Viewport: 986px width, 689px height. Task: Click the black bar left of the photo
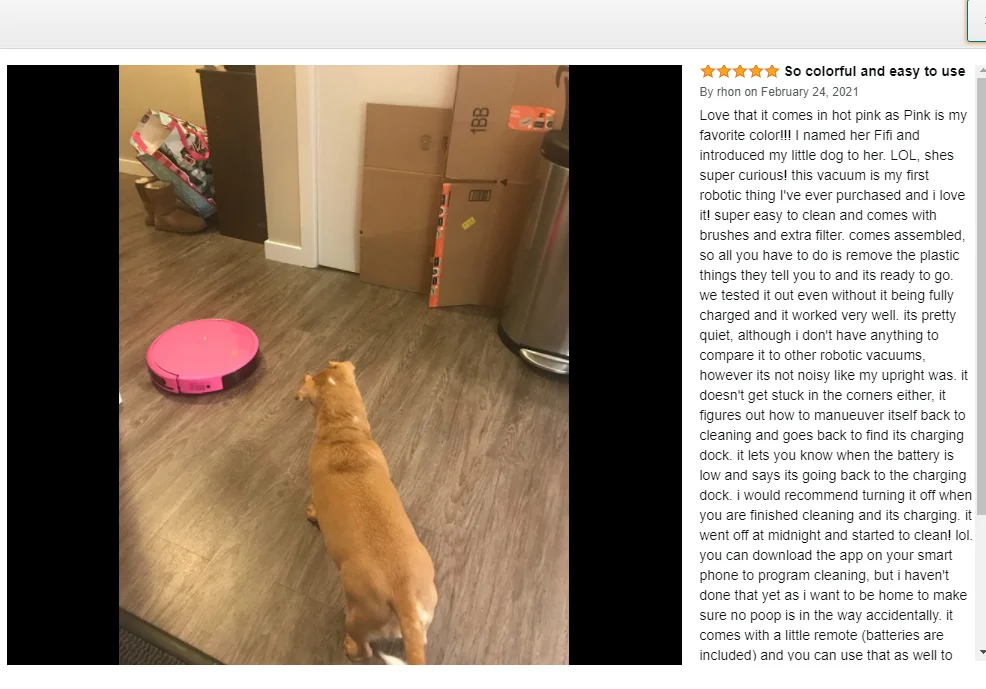[x=63, y=365]
